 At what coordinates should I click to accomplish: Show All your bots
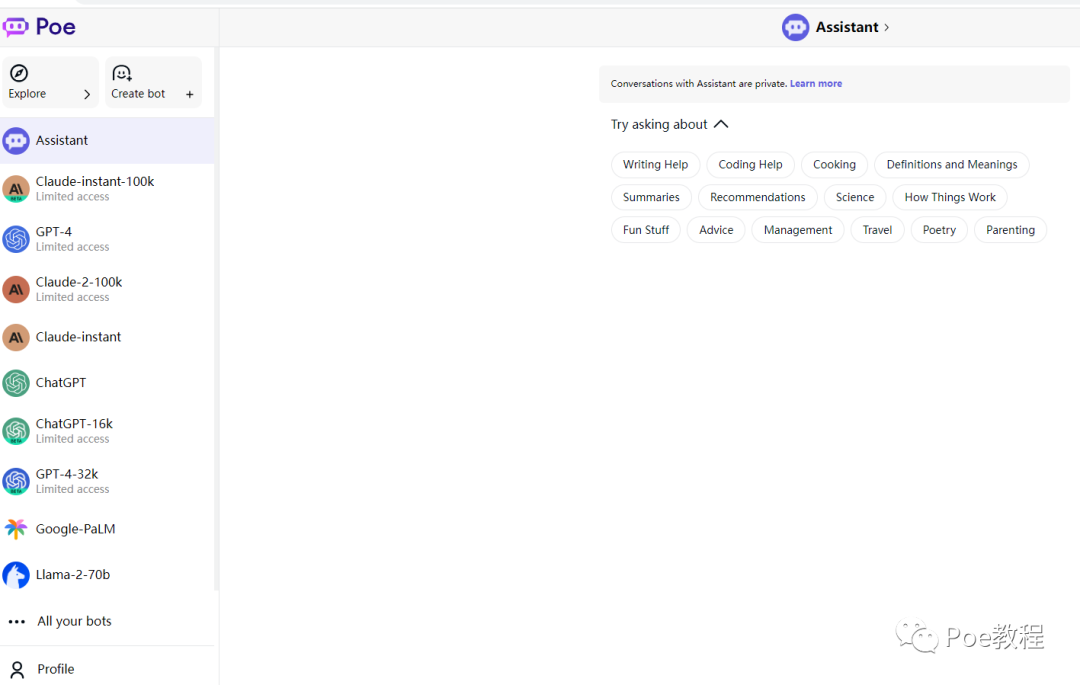pyautogui.click(x=107, y=622)
